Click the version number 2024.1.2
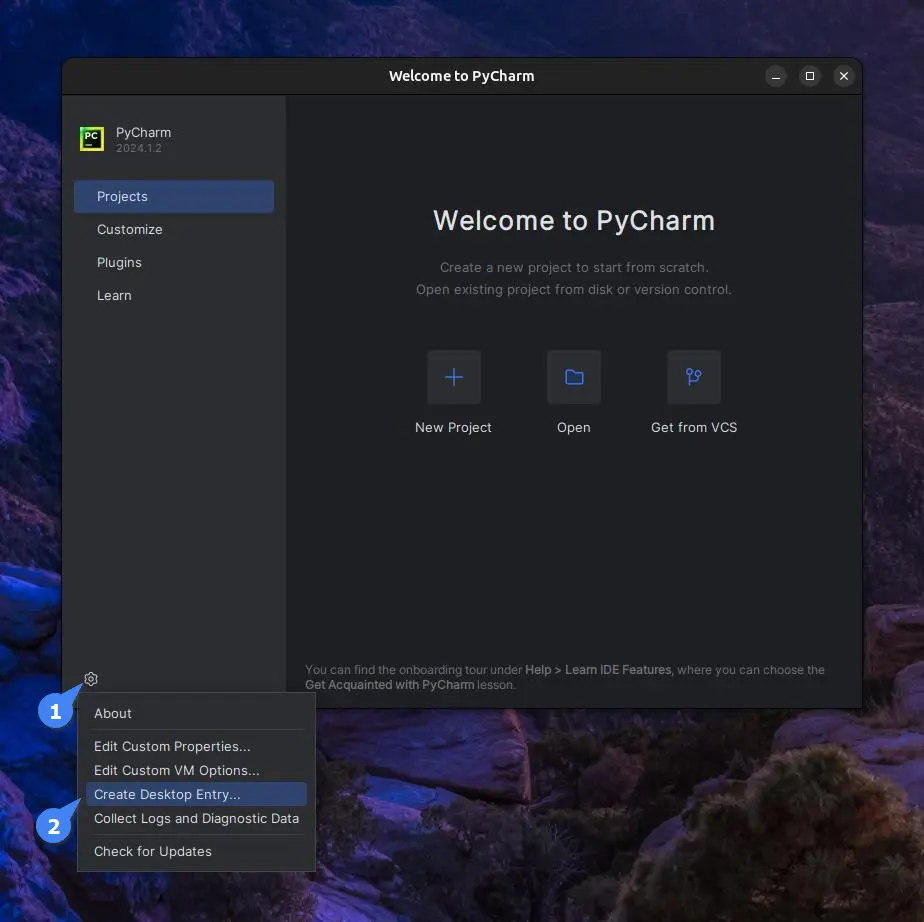Screen dimensions: 924x922 click(x=138, y=148)
